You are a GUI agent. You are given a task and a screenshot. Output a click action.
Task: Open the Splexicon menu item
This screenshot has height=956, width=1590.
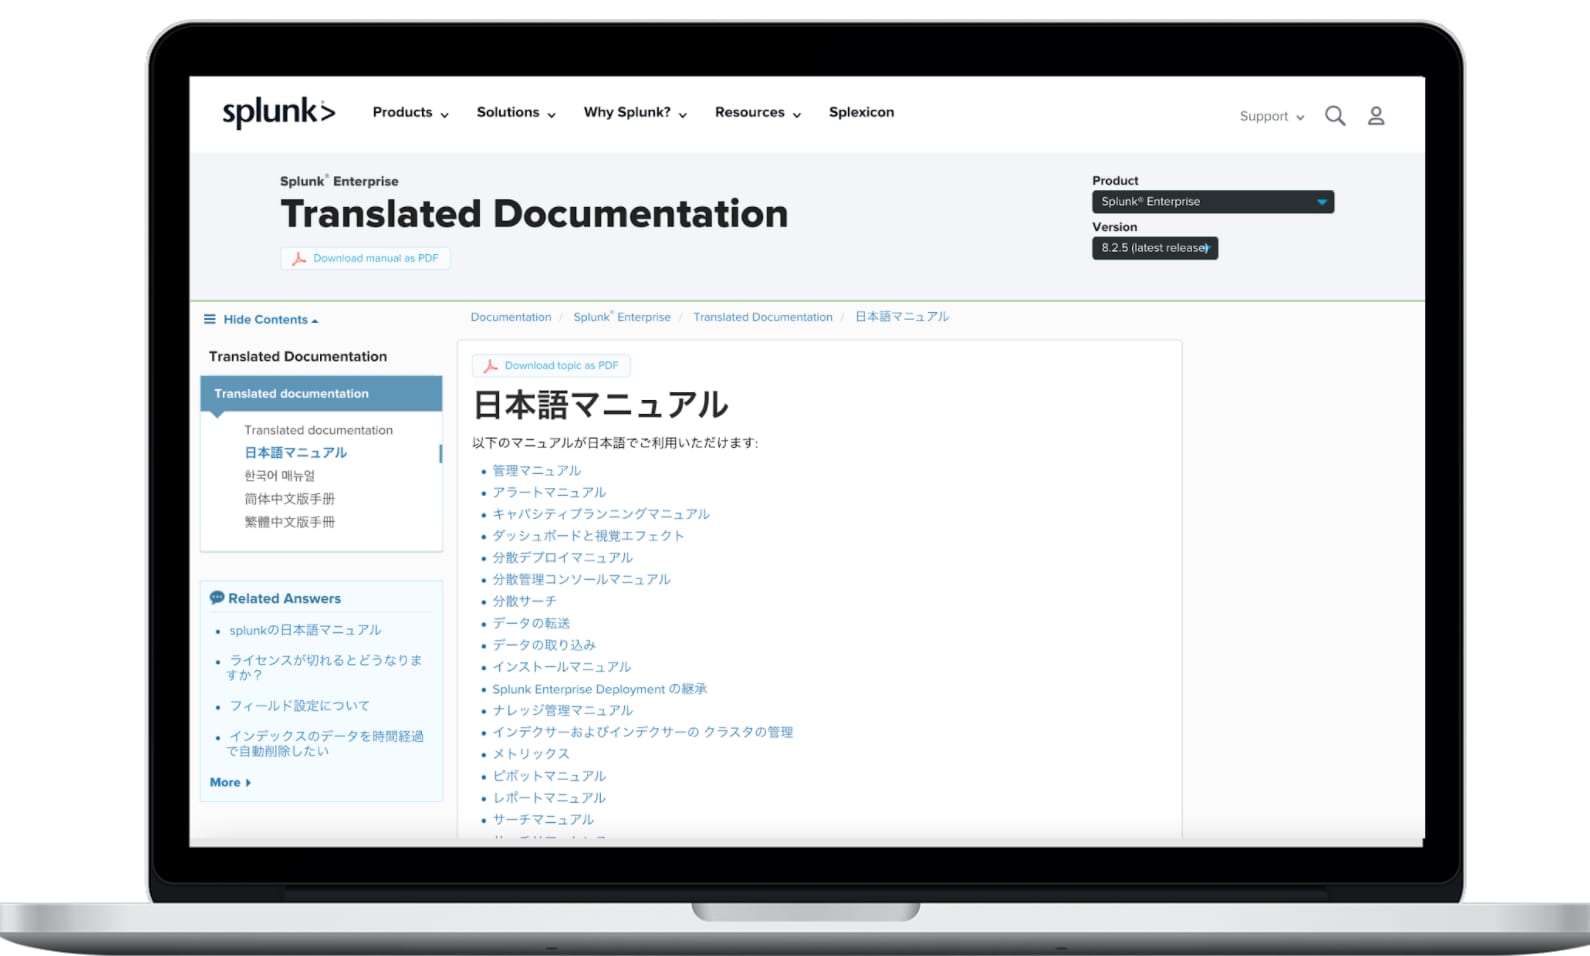click(x=861, y=112)
